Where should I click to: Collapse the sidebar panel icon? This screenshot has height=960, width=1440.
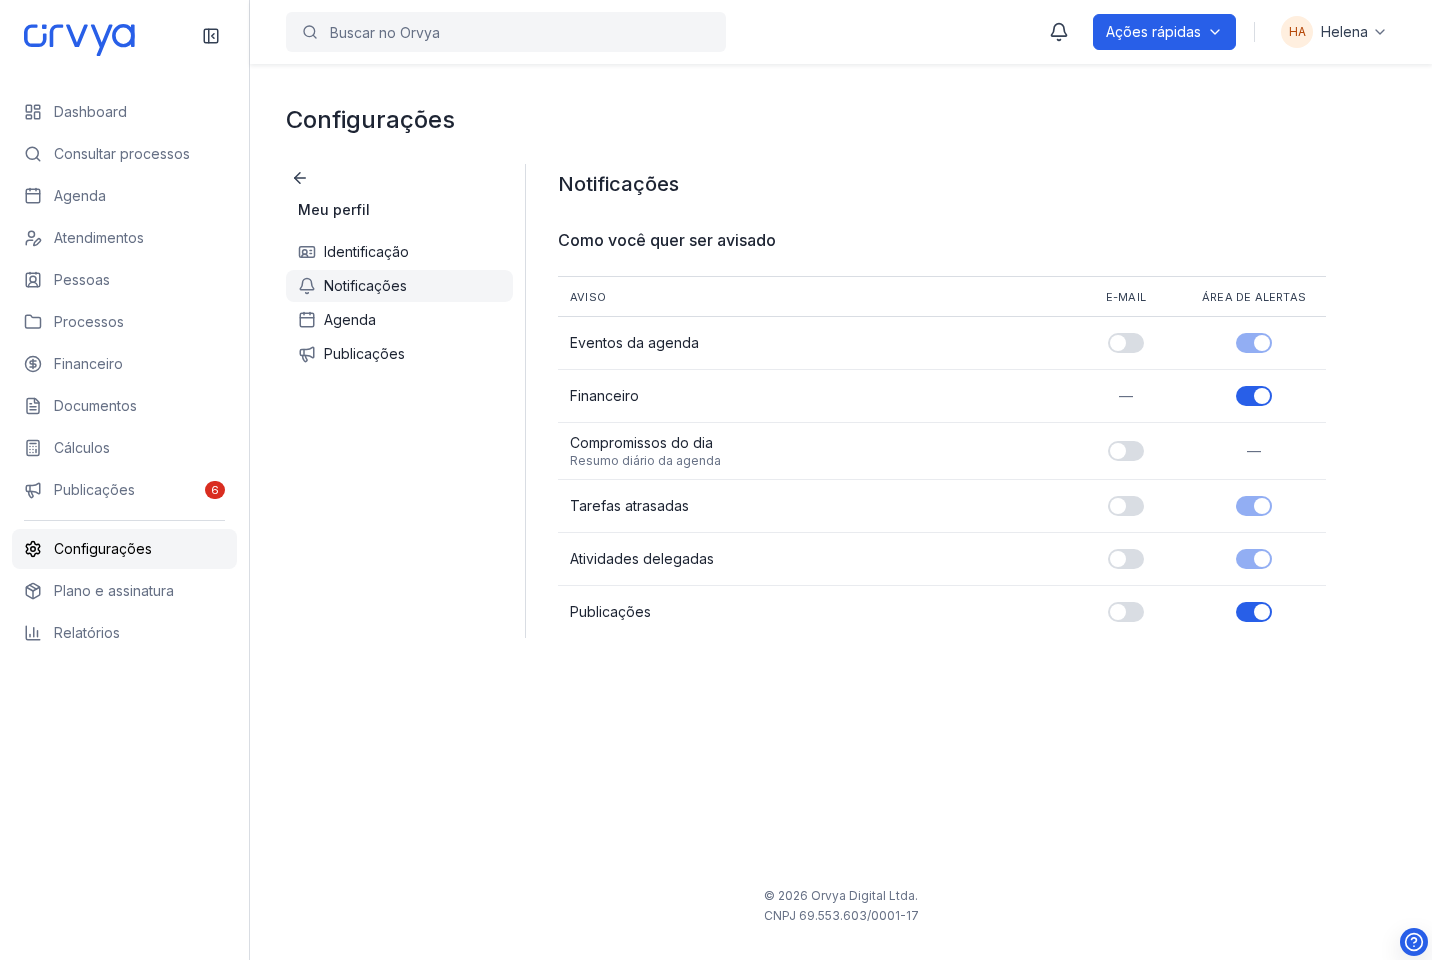(211, 36)
